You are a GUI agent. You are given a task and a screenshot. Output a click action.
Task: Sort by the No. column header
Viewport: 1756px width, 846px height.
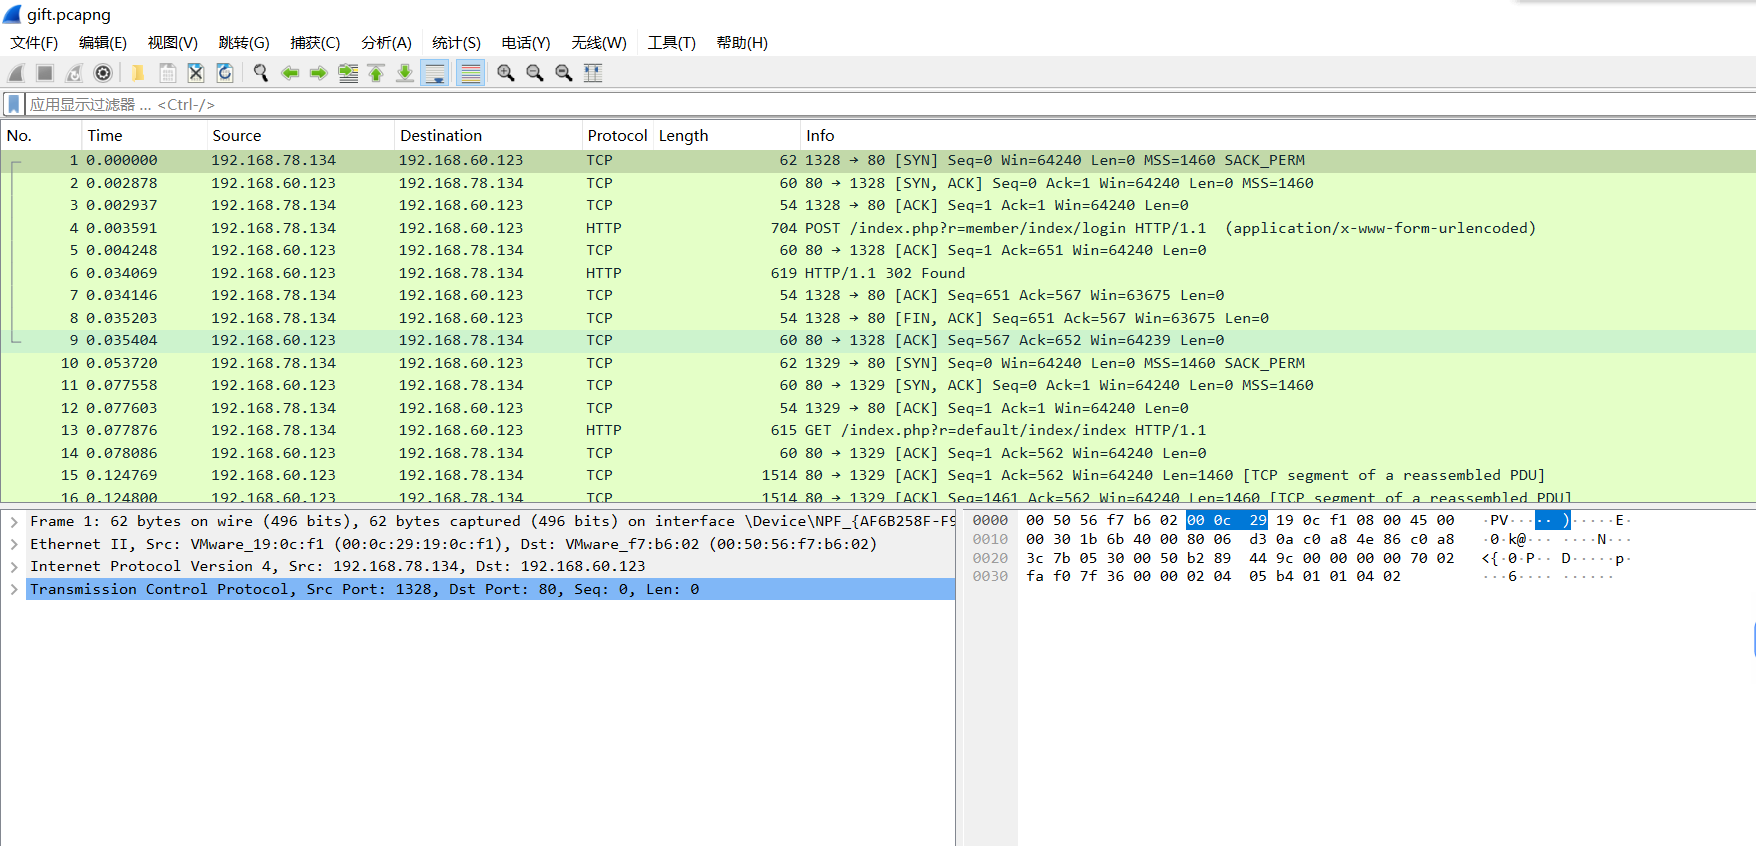[x=41, y=136]
